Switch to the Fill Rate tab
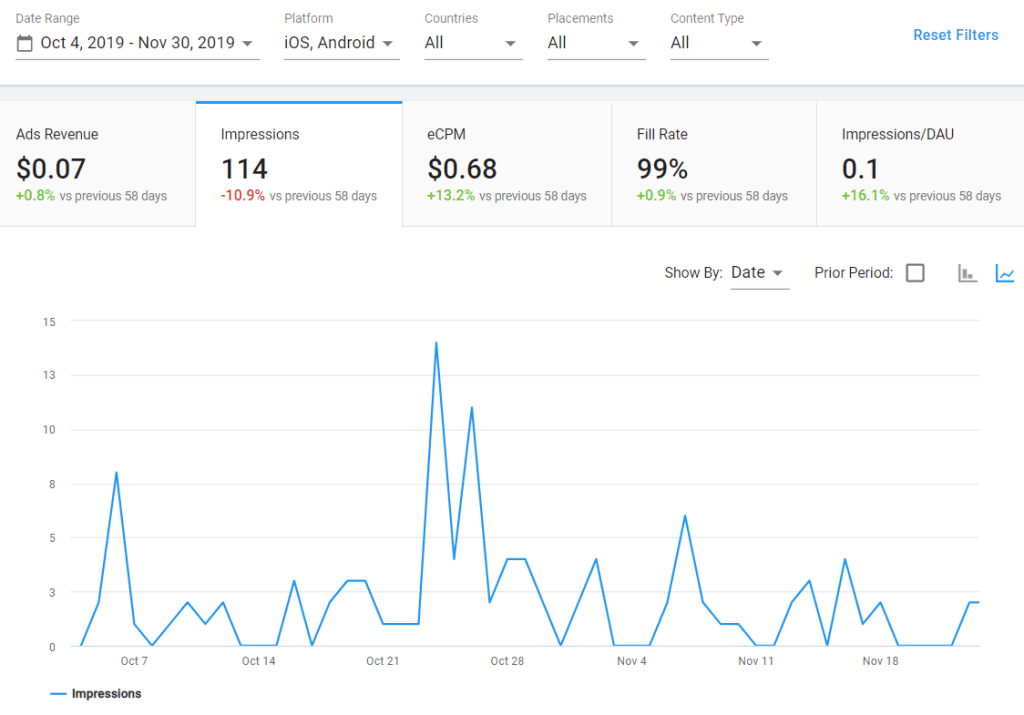The image size is (1024, 715). [x=713, y=164]
